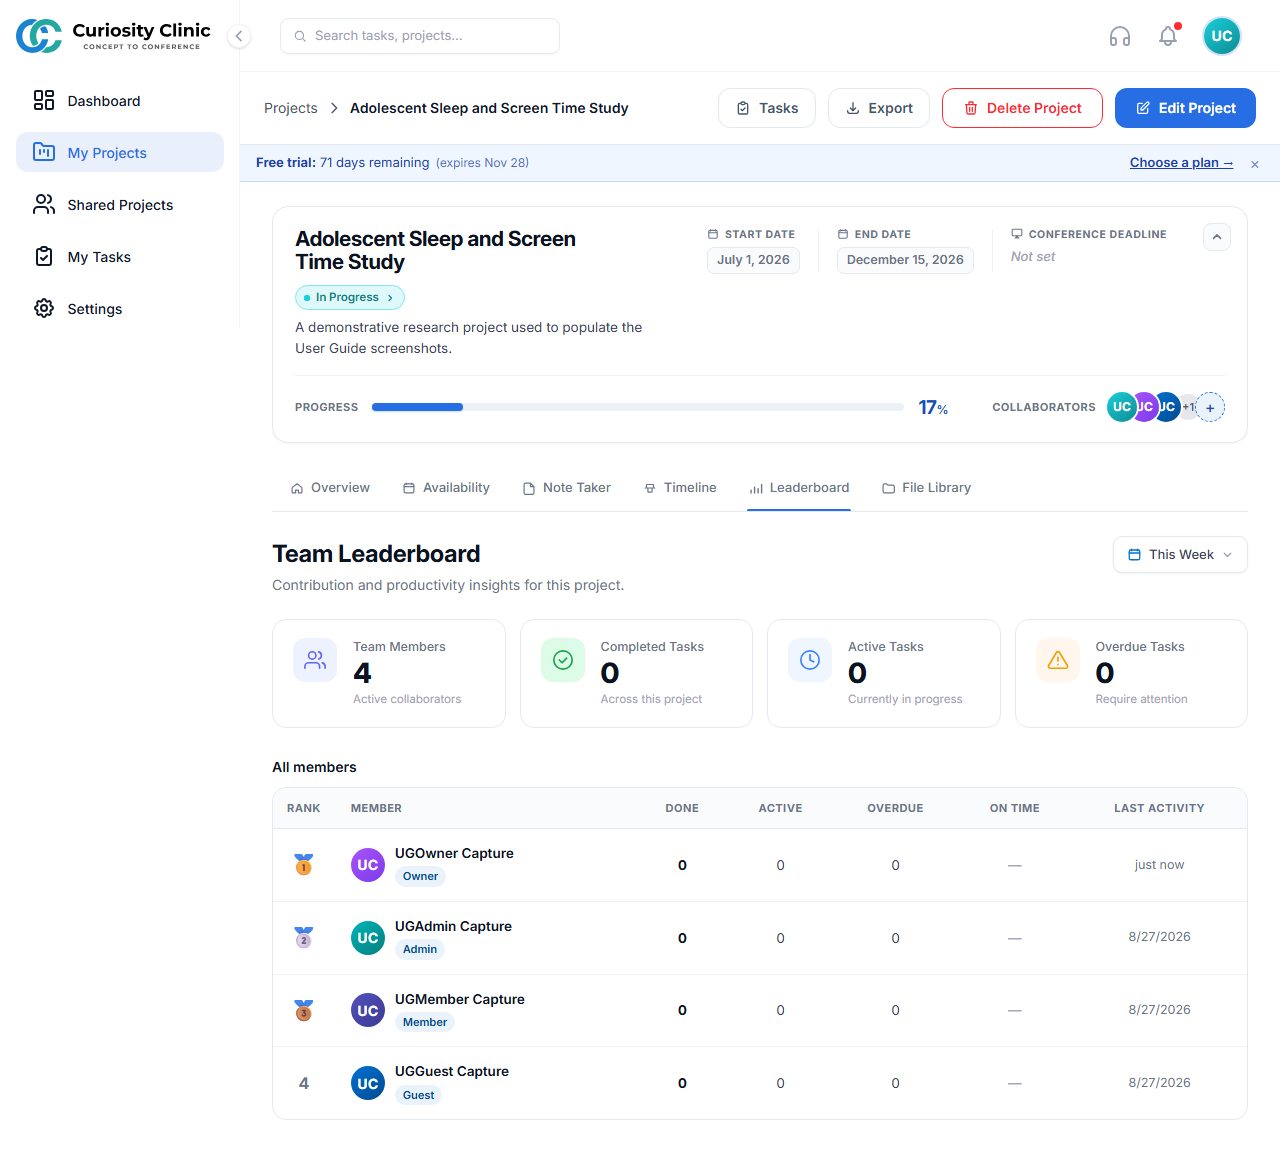
Task: Open Settings in the sidebar
Action: point(120,308)
